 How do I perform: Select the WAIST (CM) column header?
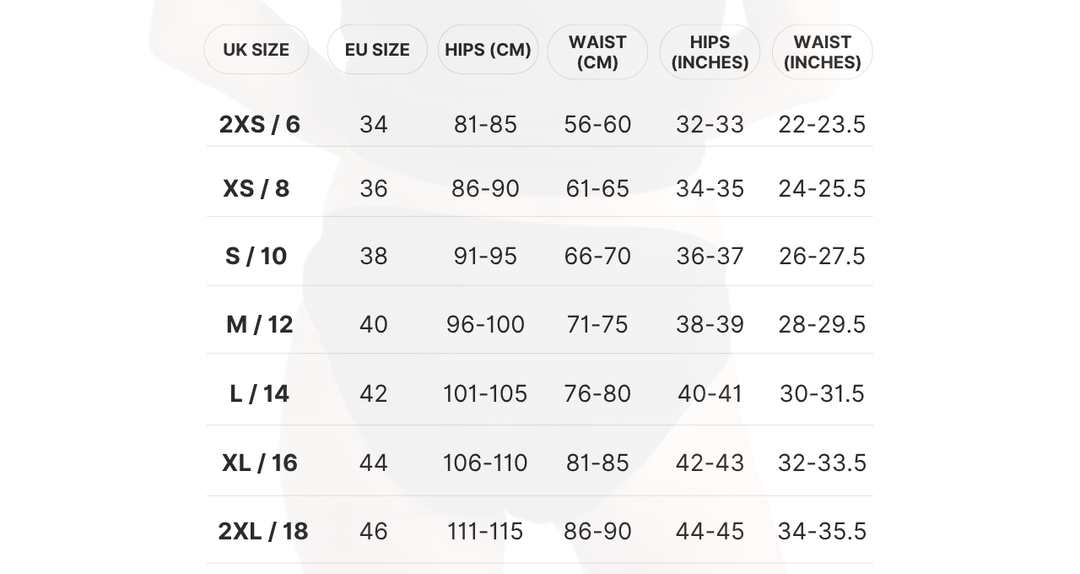click(597, 52)
